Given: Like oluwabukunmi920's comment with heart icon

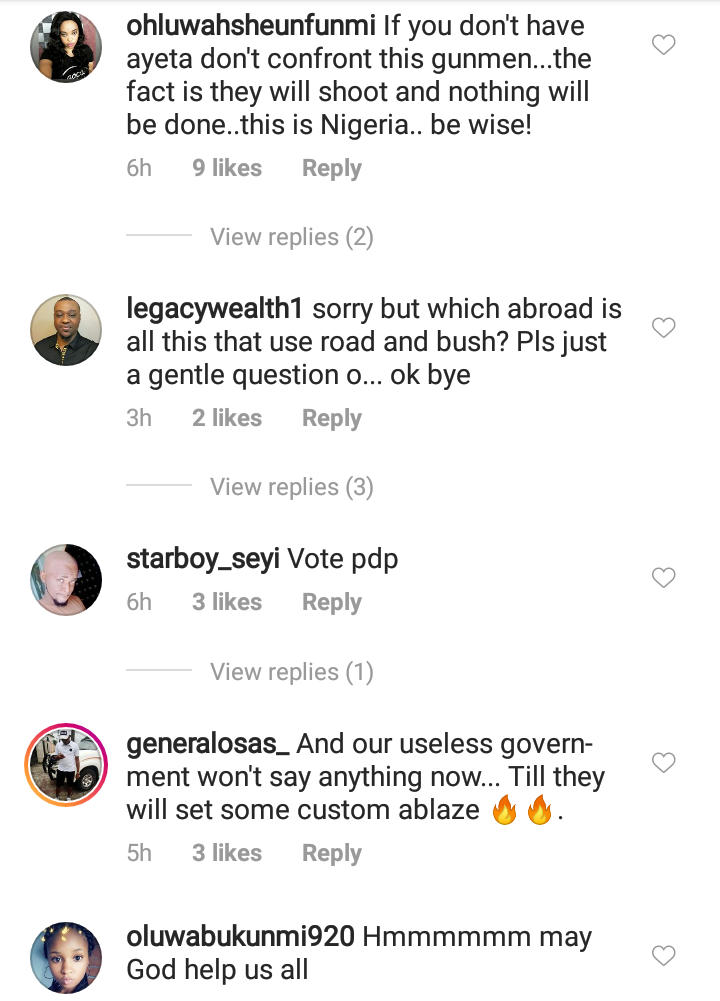Looking at the screenshot, I should pos(663,956).
